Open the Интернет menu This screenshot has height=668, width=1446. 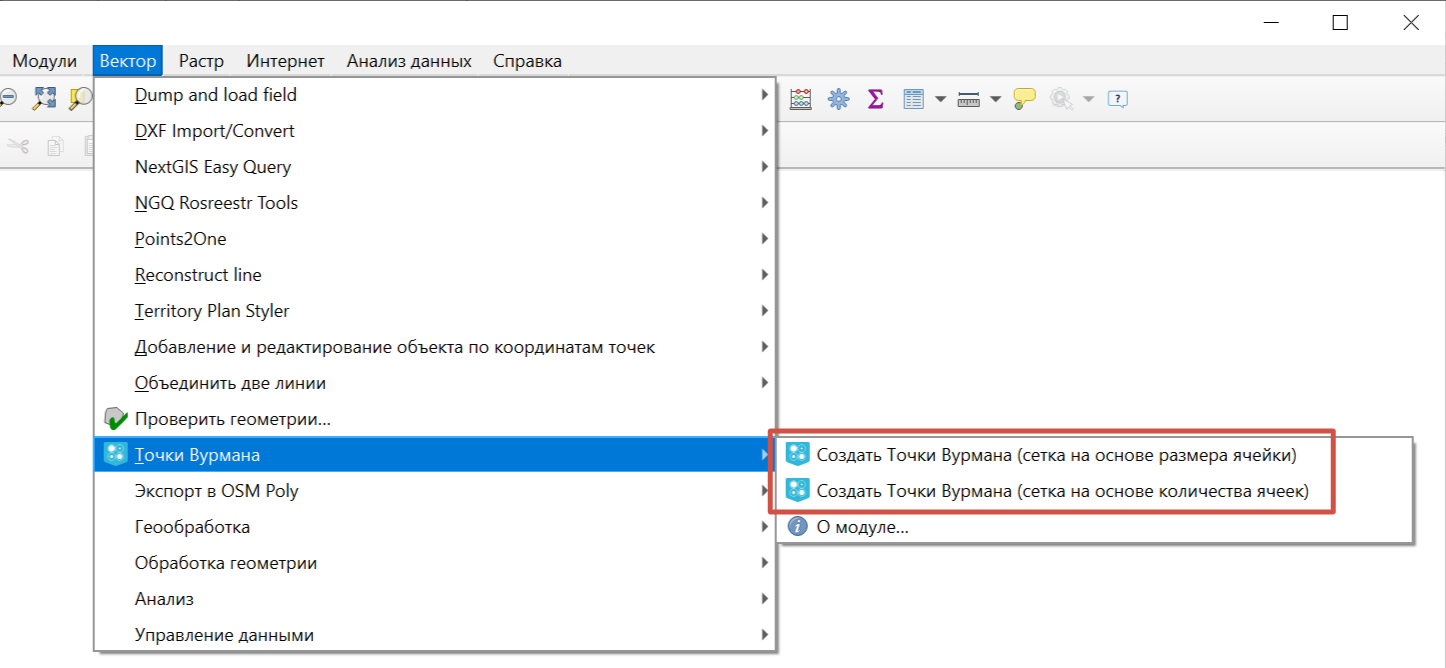pyautogui.click(x=285, y=61)
